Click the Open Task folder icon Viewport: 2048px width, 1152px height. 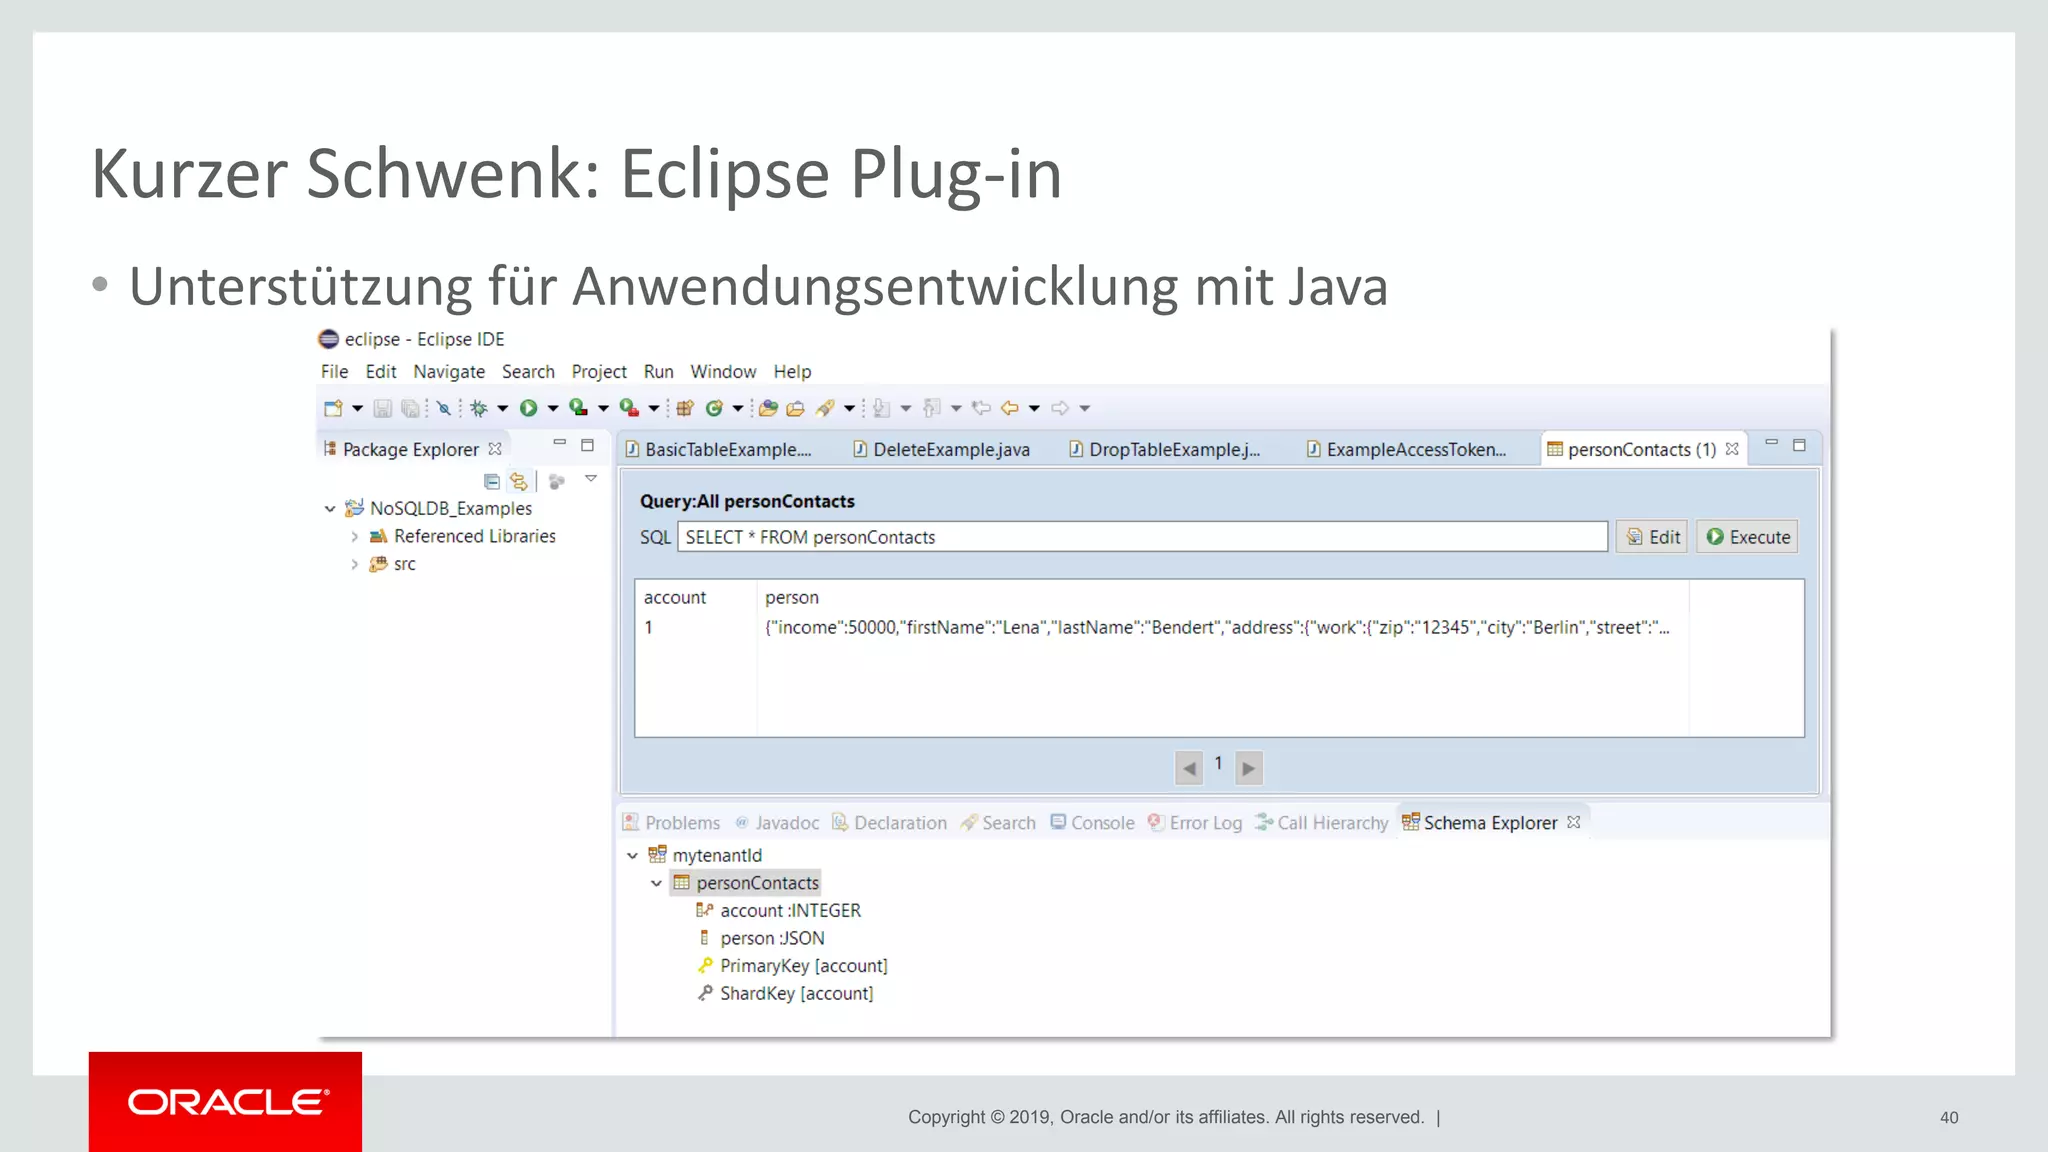coord(795,408)
